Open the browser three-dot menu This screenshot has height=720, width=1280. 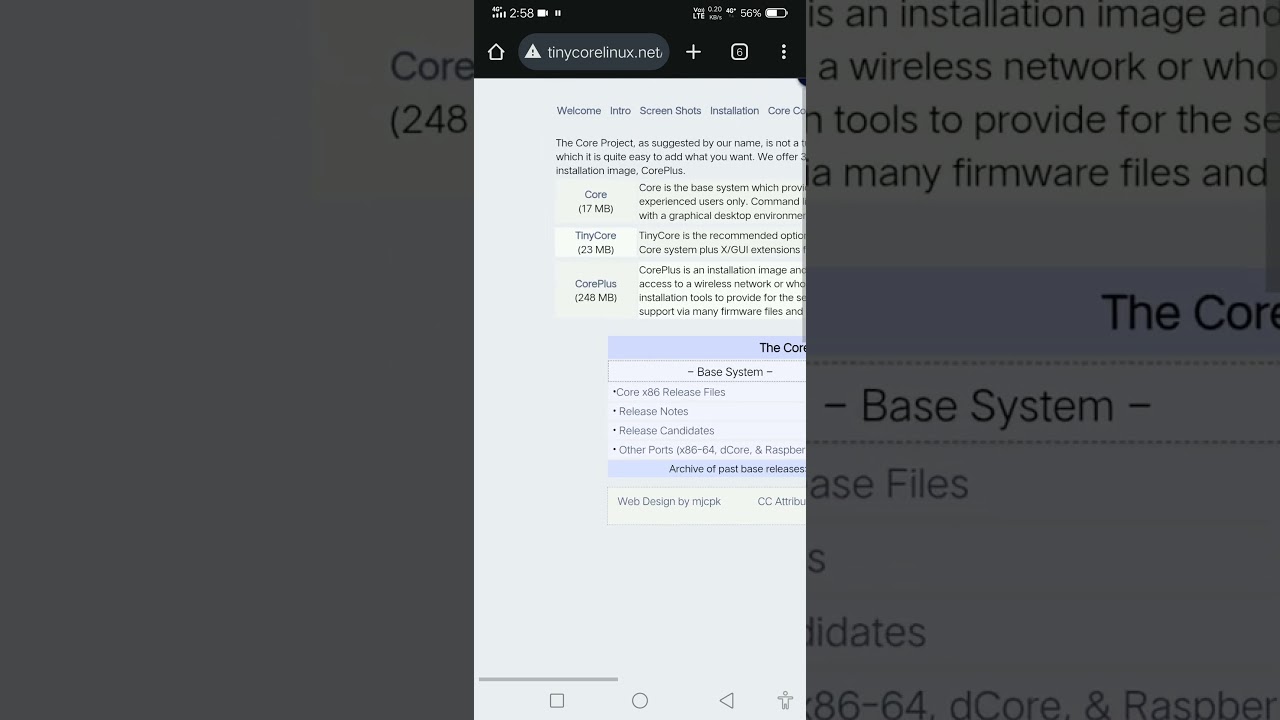[x=783, y=52]
